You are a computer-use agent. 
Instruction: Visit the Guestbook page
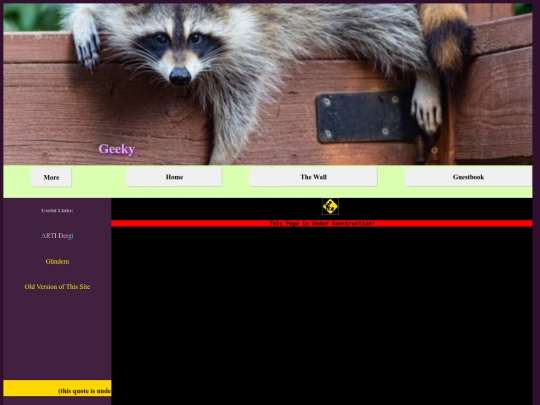tap(468, 177)
